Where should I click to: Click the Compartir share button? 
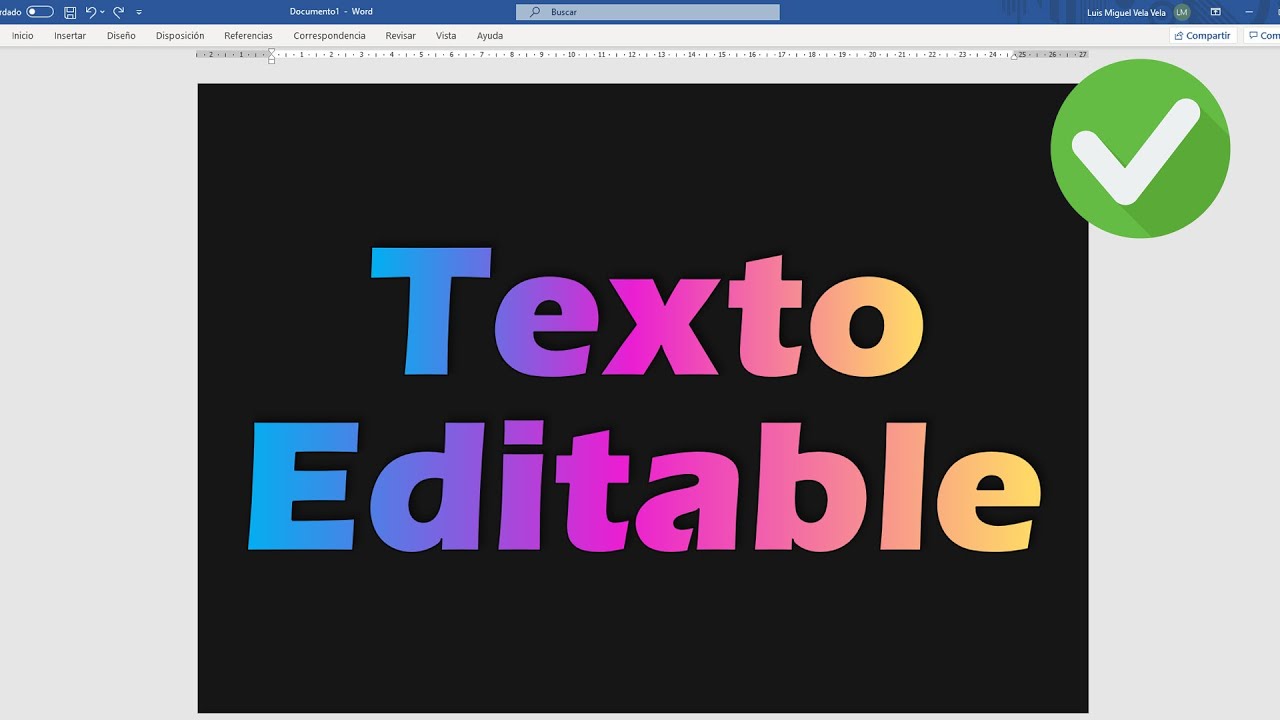pyautogui.click(x=1203, y=36)
